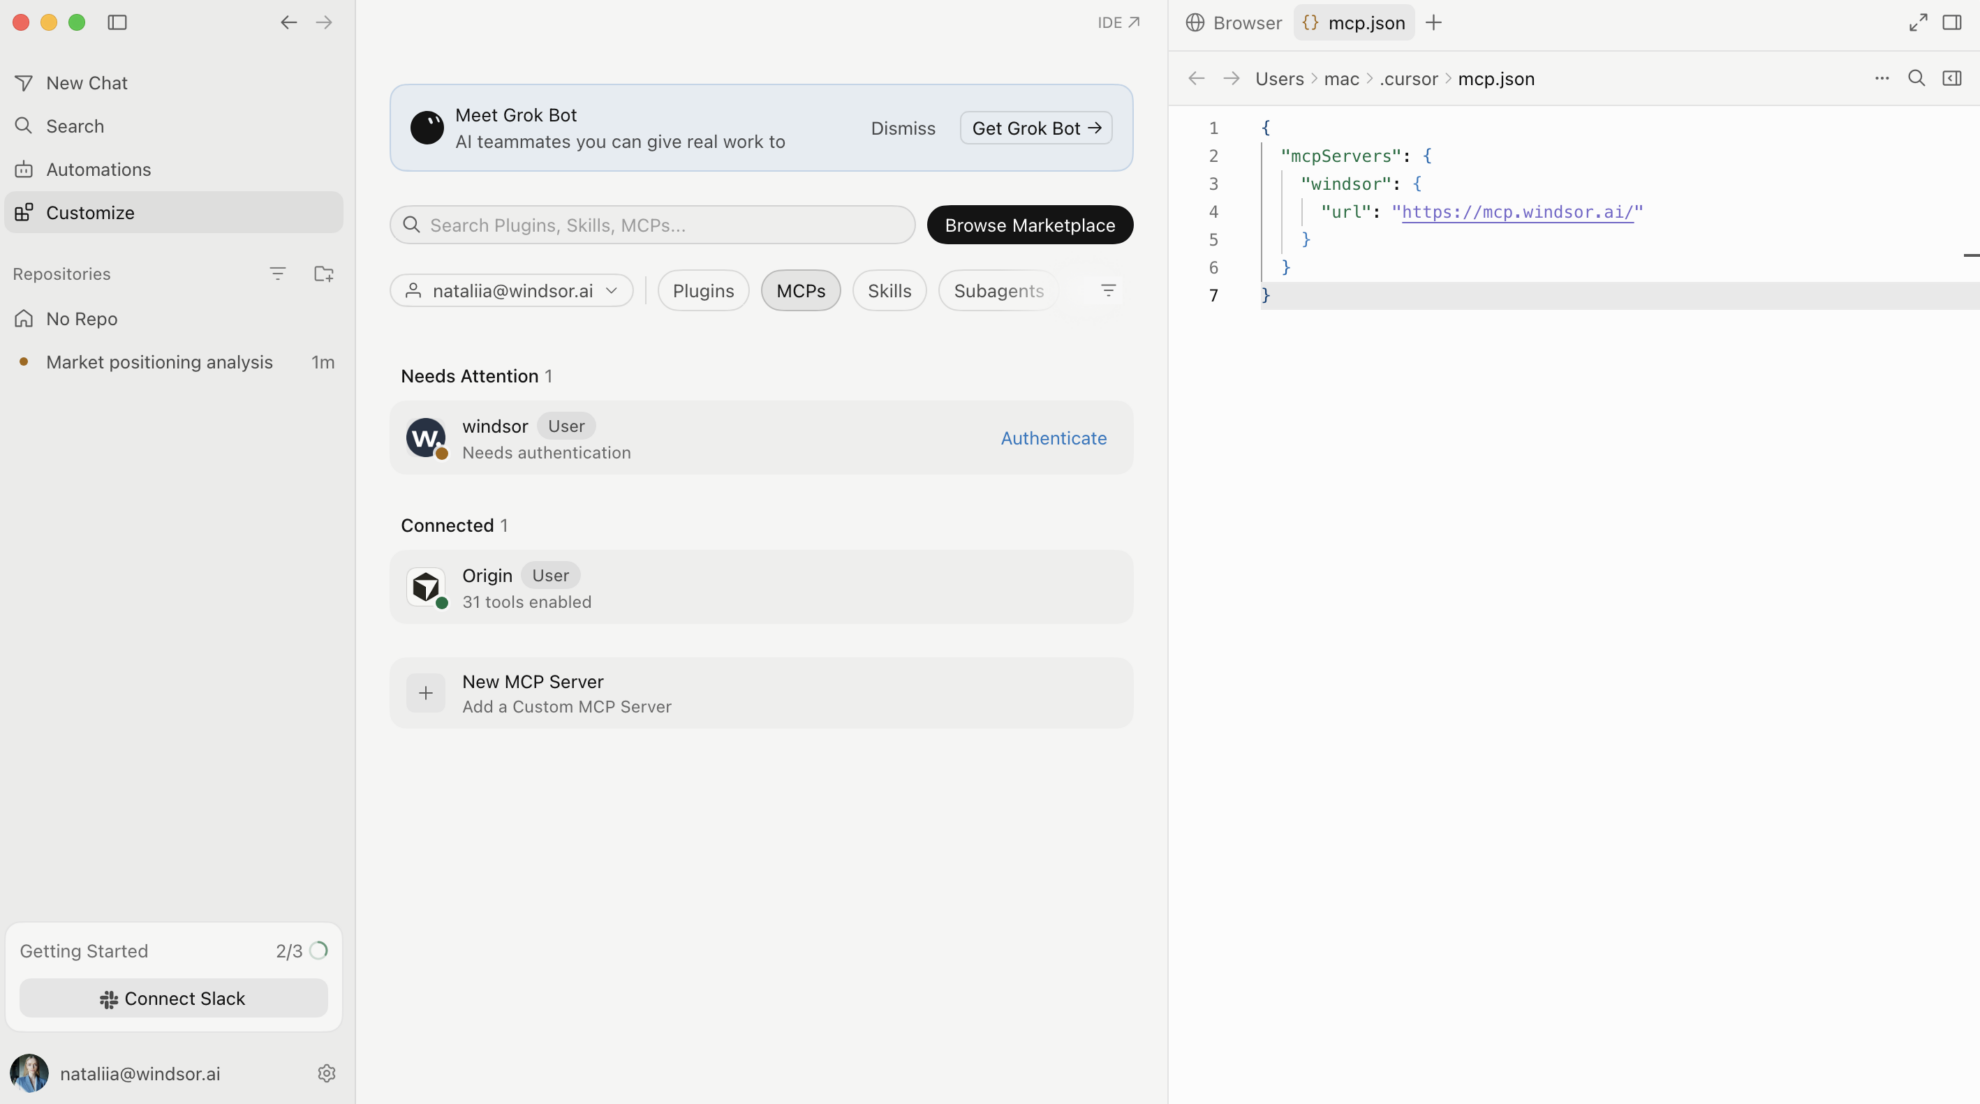Toggle the left sidebar panel icon
This screenshot has width=1980, height=1104.
[117, 22]
